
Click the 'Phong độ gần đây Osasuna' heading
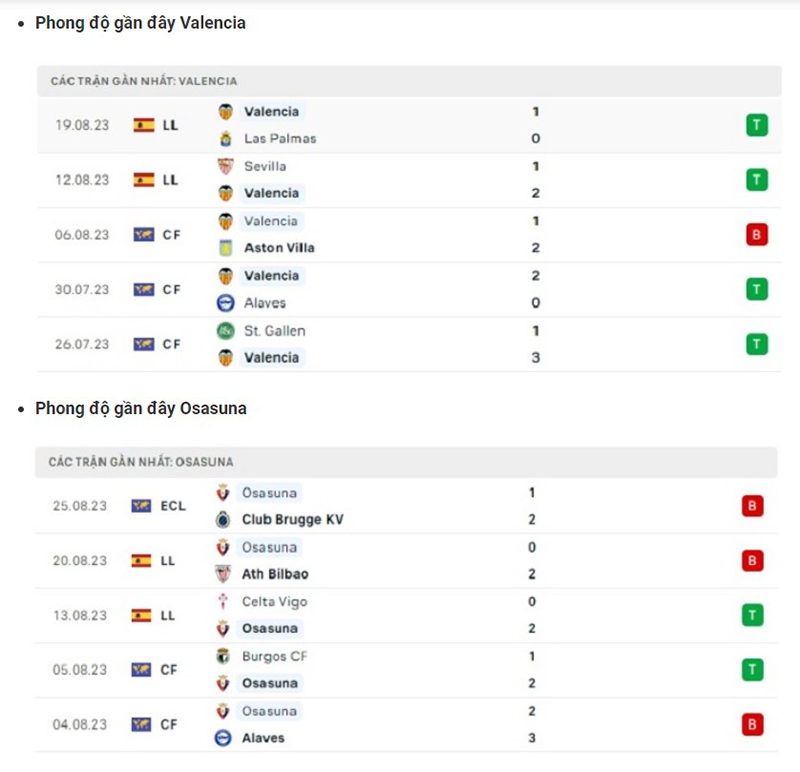[x=141, y=408]
